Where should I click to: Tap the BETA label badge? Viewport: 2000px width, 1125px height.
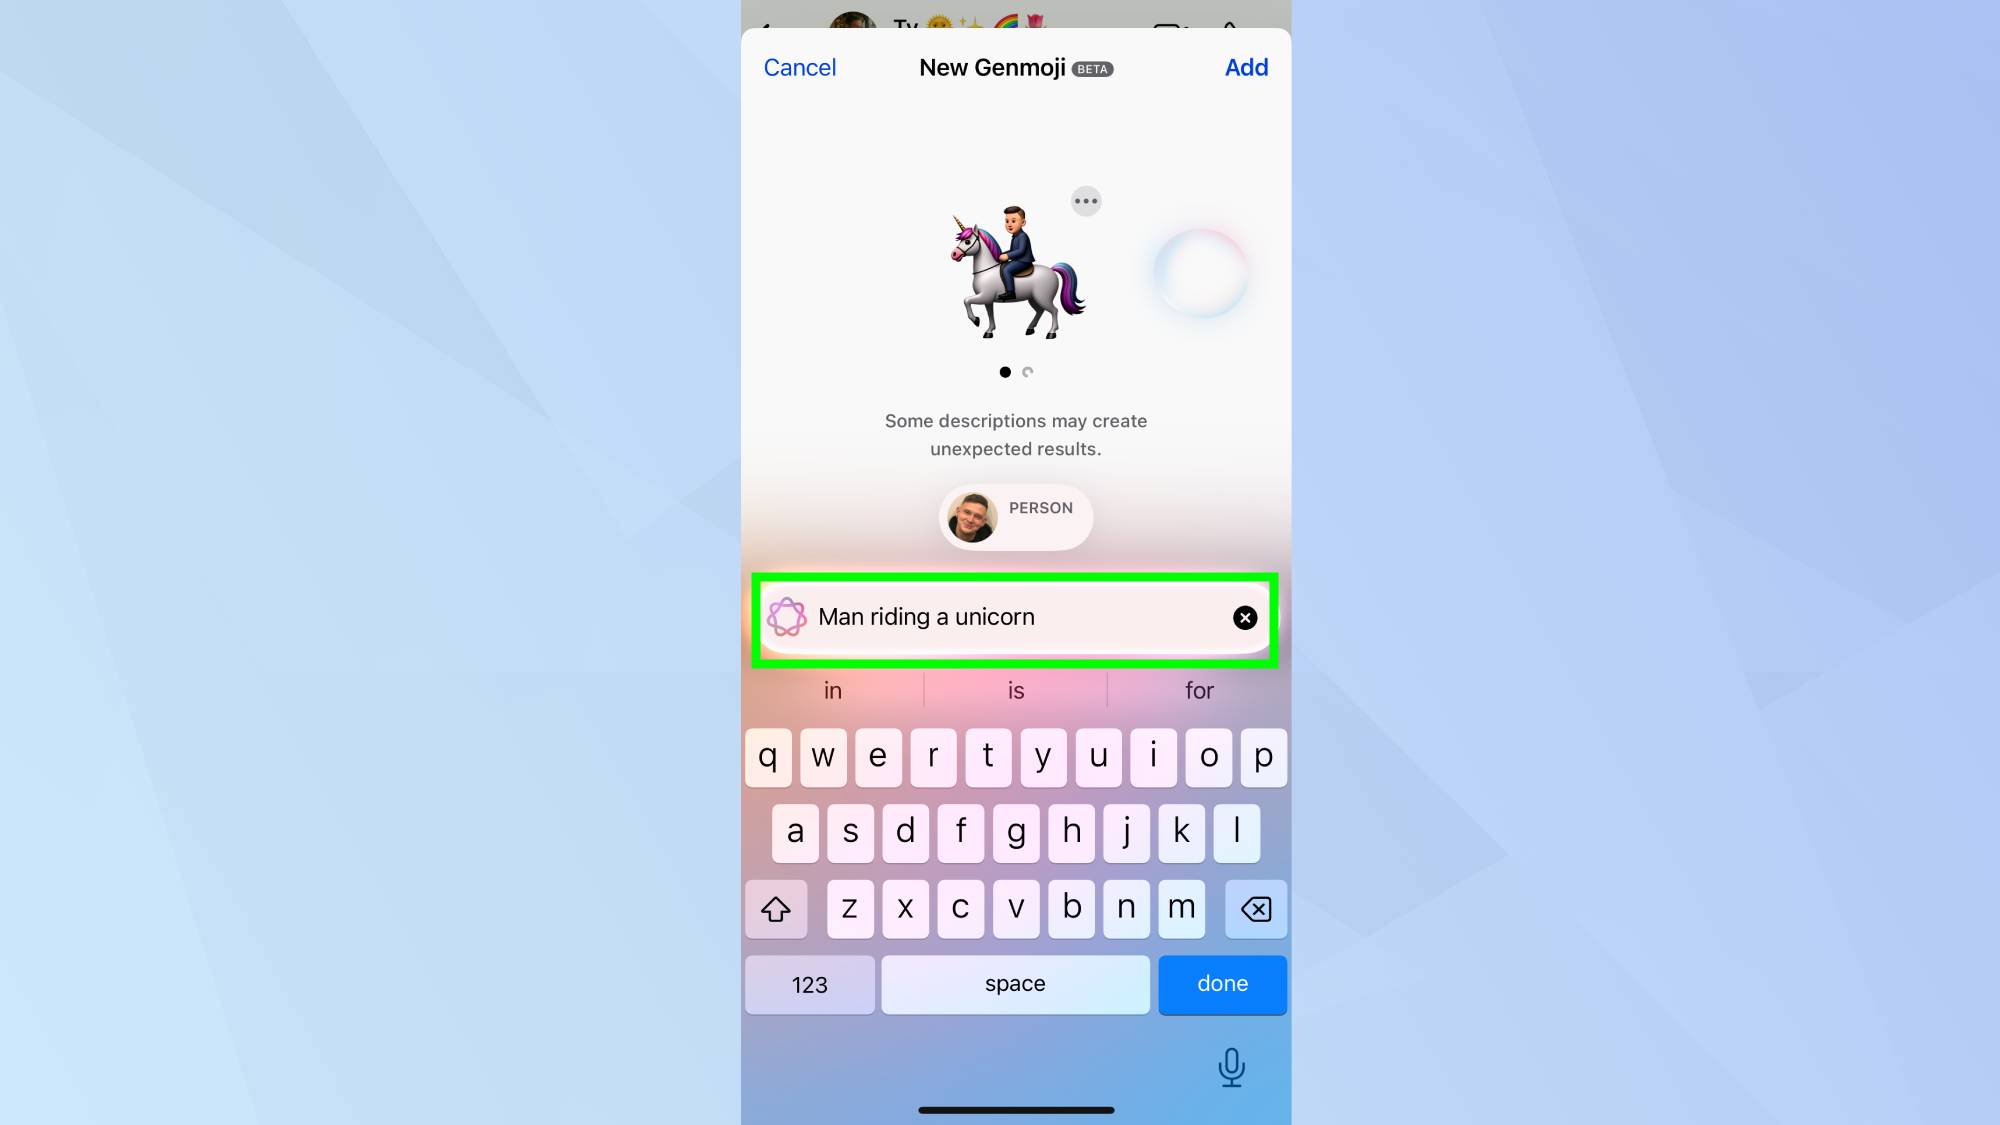point(1093,69)
